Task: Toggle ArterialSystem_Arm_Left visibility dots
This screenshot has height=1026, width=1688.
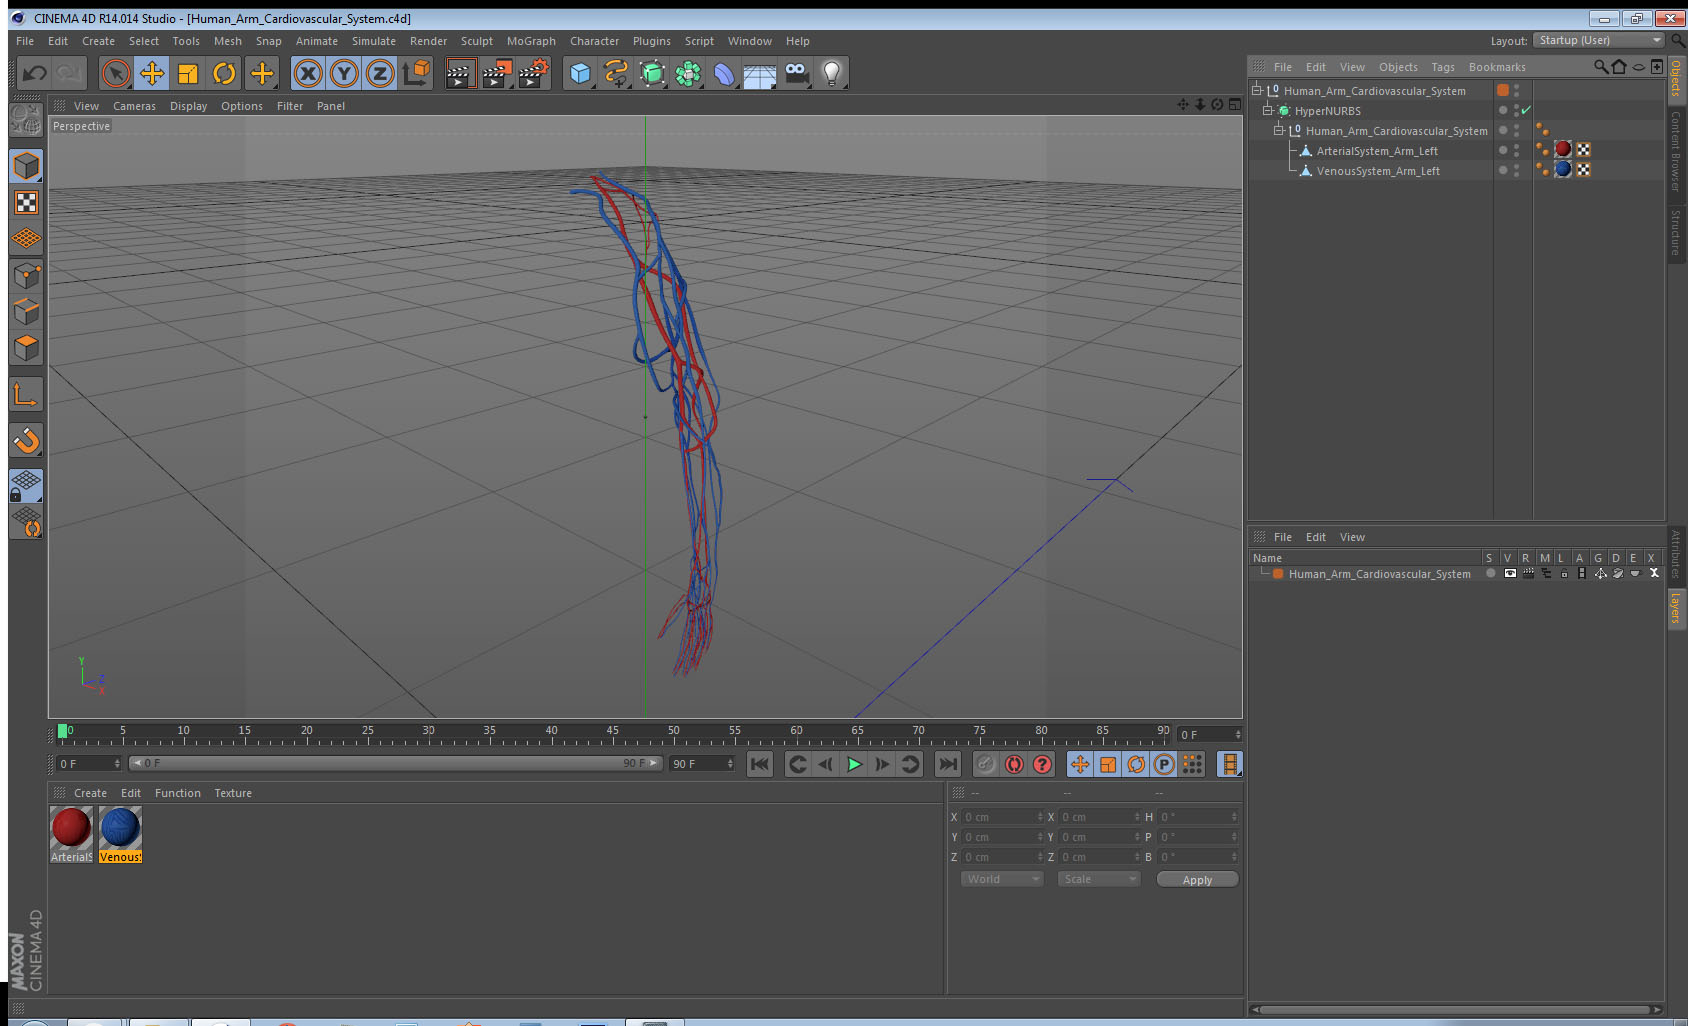Action: tap(1517, 150)
